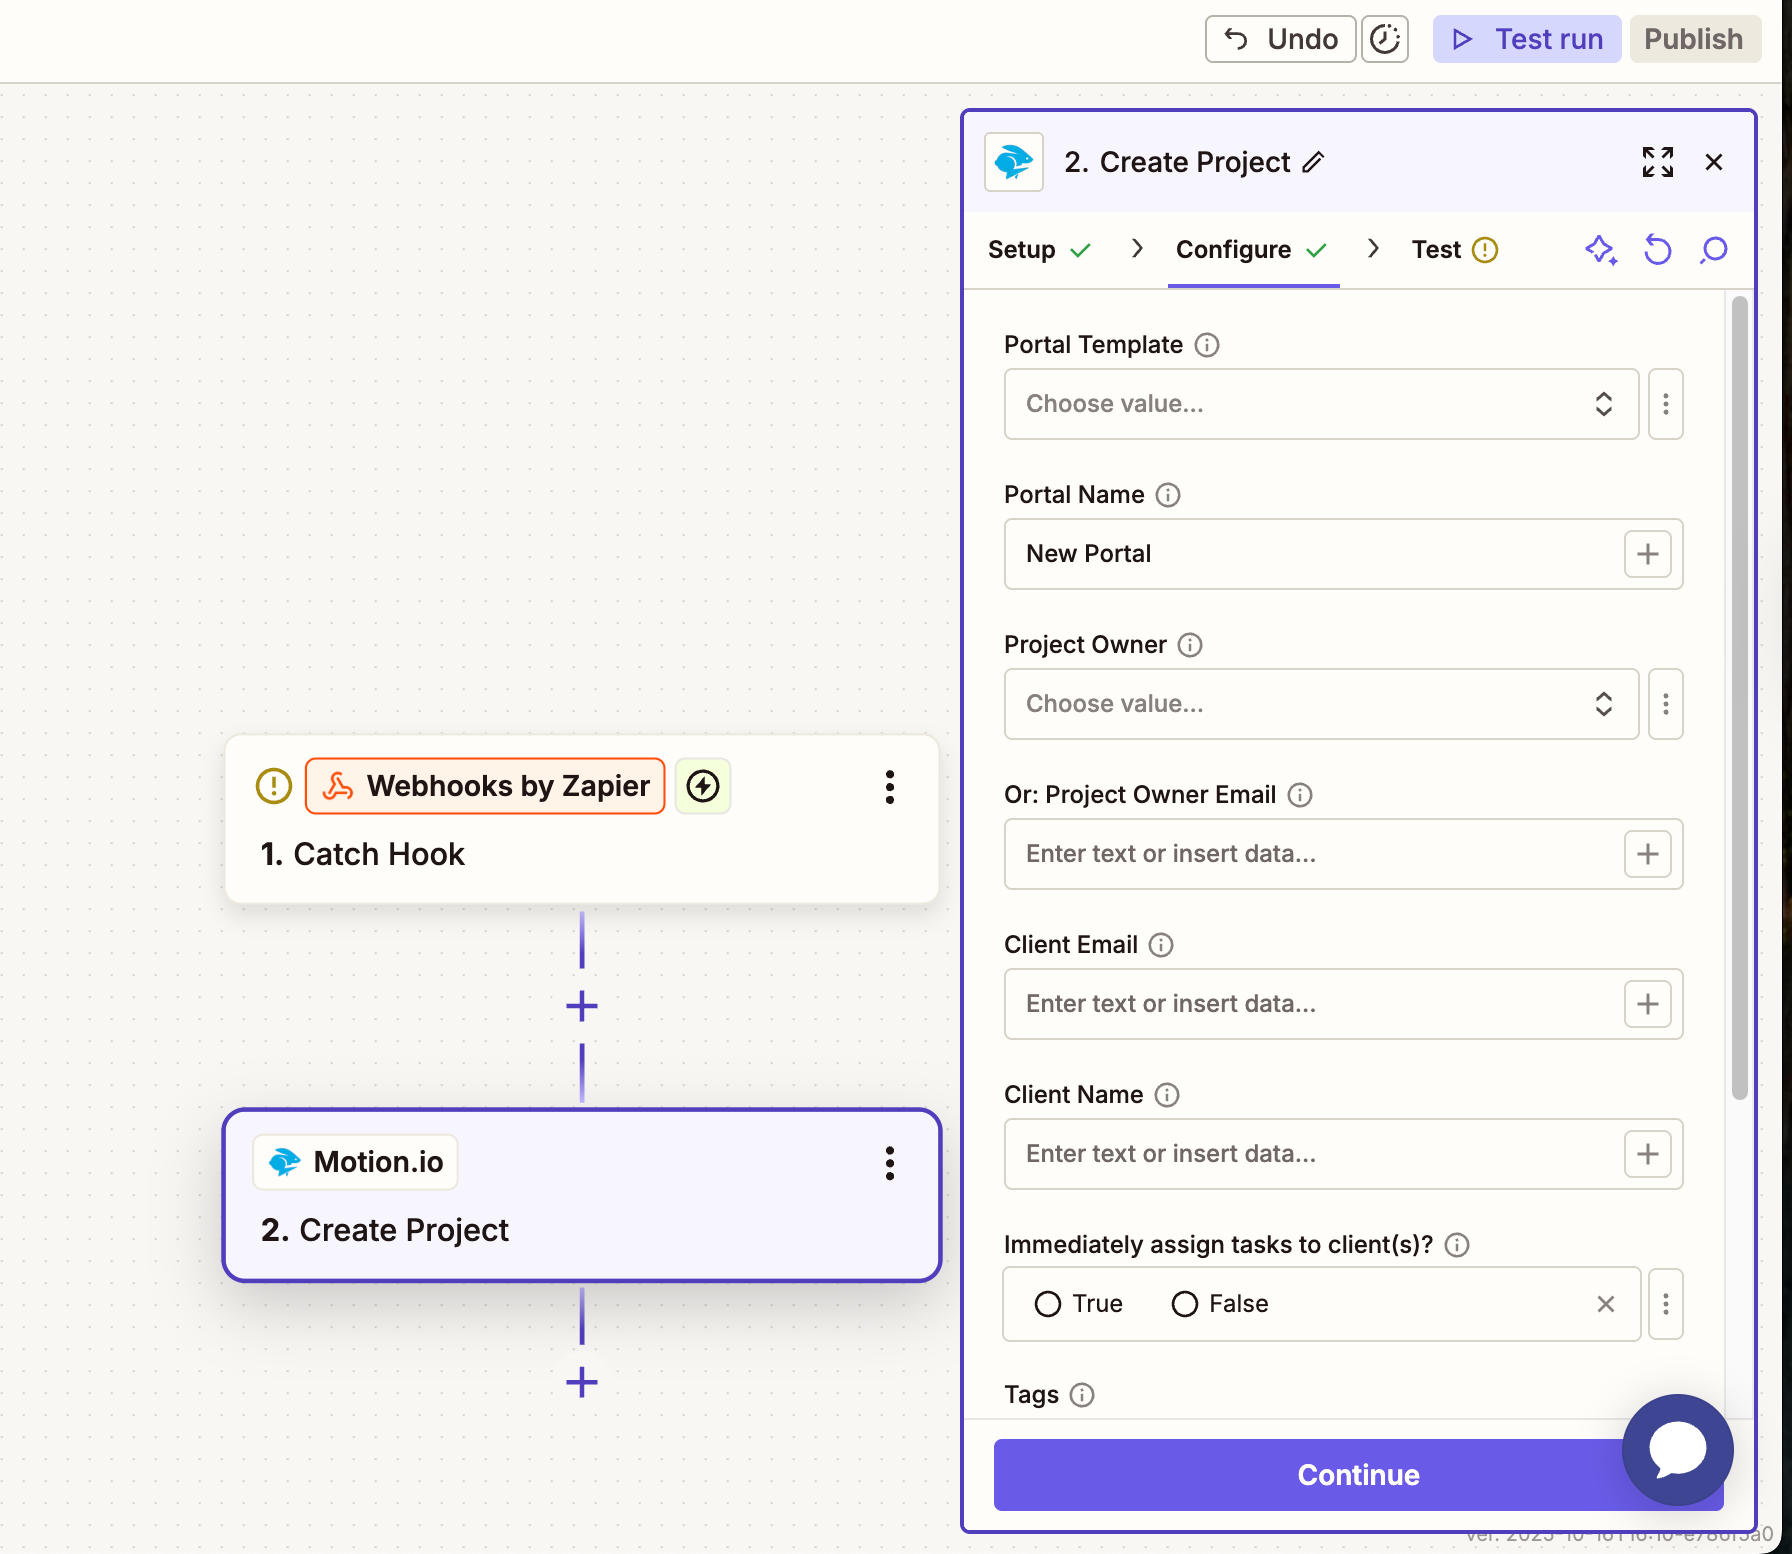
Task: Open the comment bubble icon in panel tabs
Action: pos(1714,250)
